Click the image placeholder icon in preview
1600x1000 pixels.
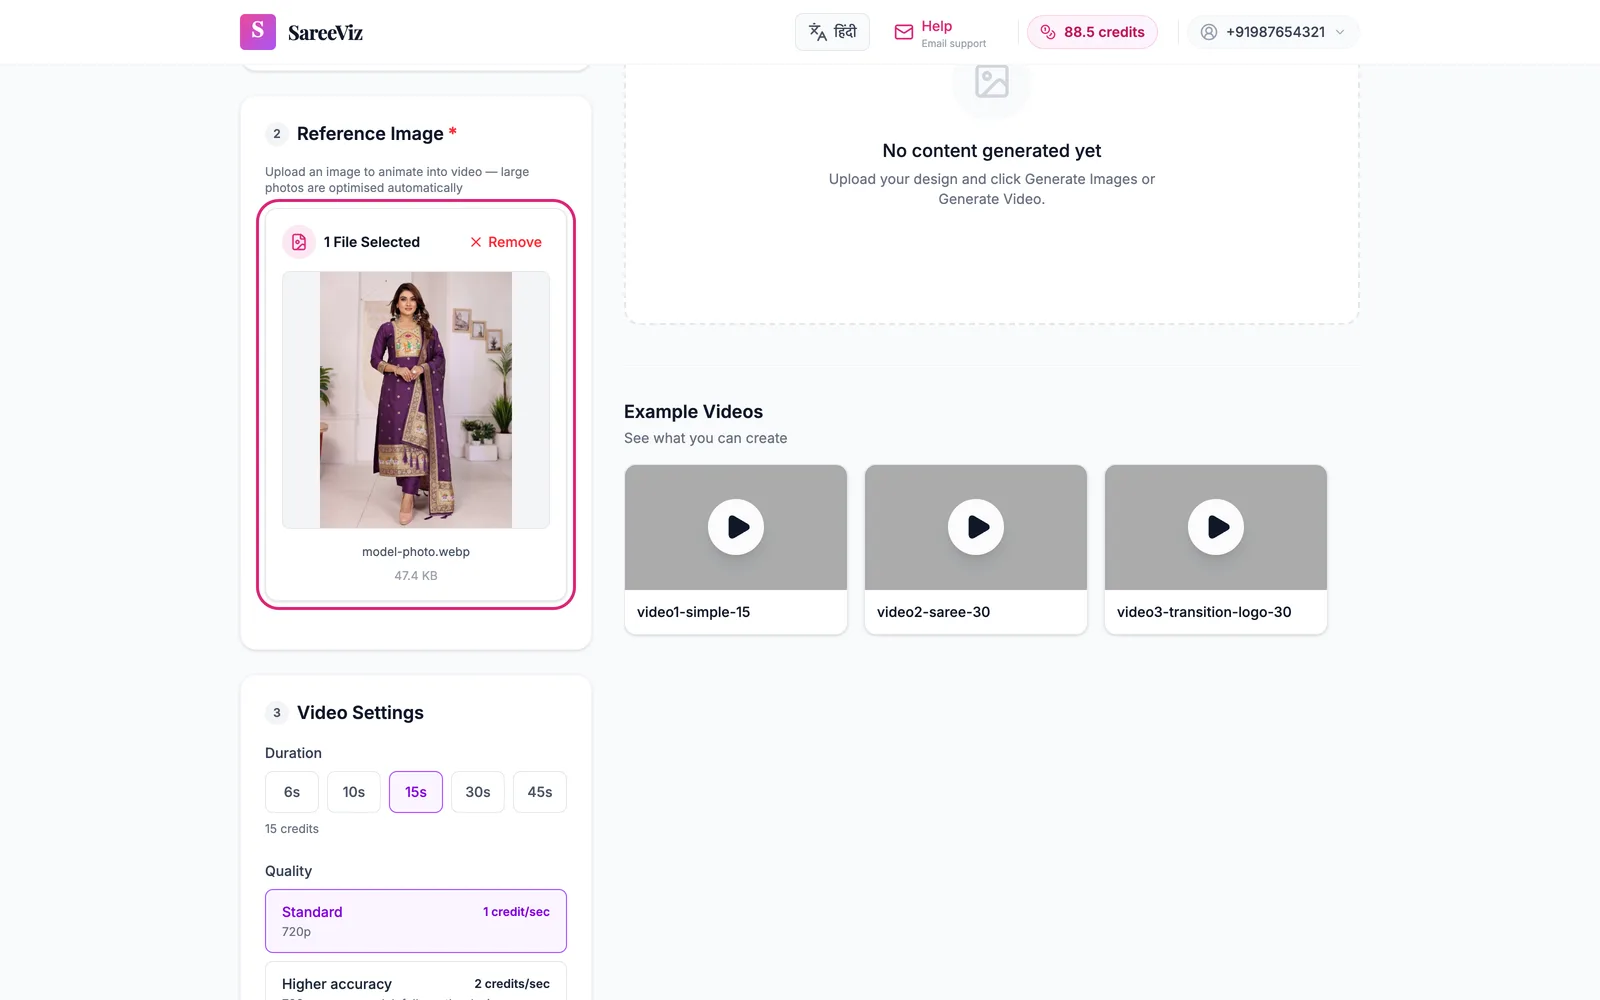(x=992, y=82)
